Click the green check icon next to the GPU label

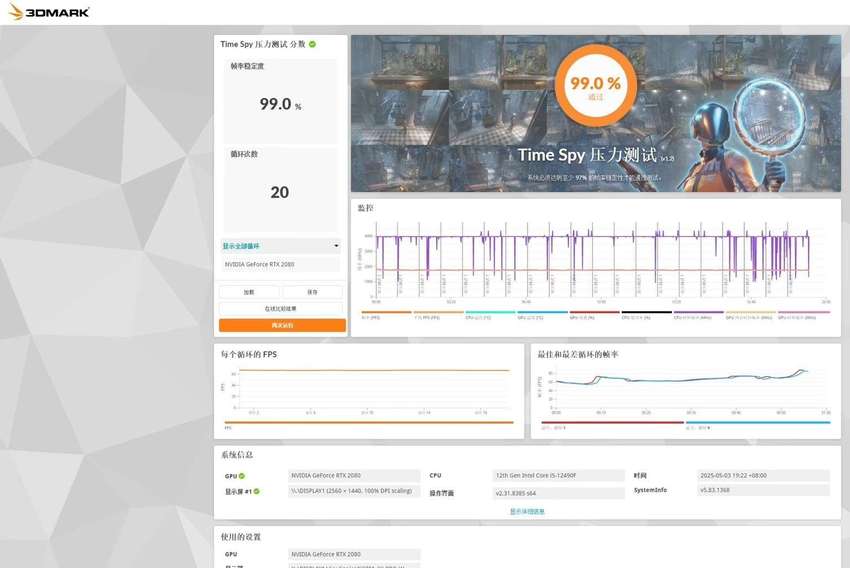(x=242, y=476)
